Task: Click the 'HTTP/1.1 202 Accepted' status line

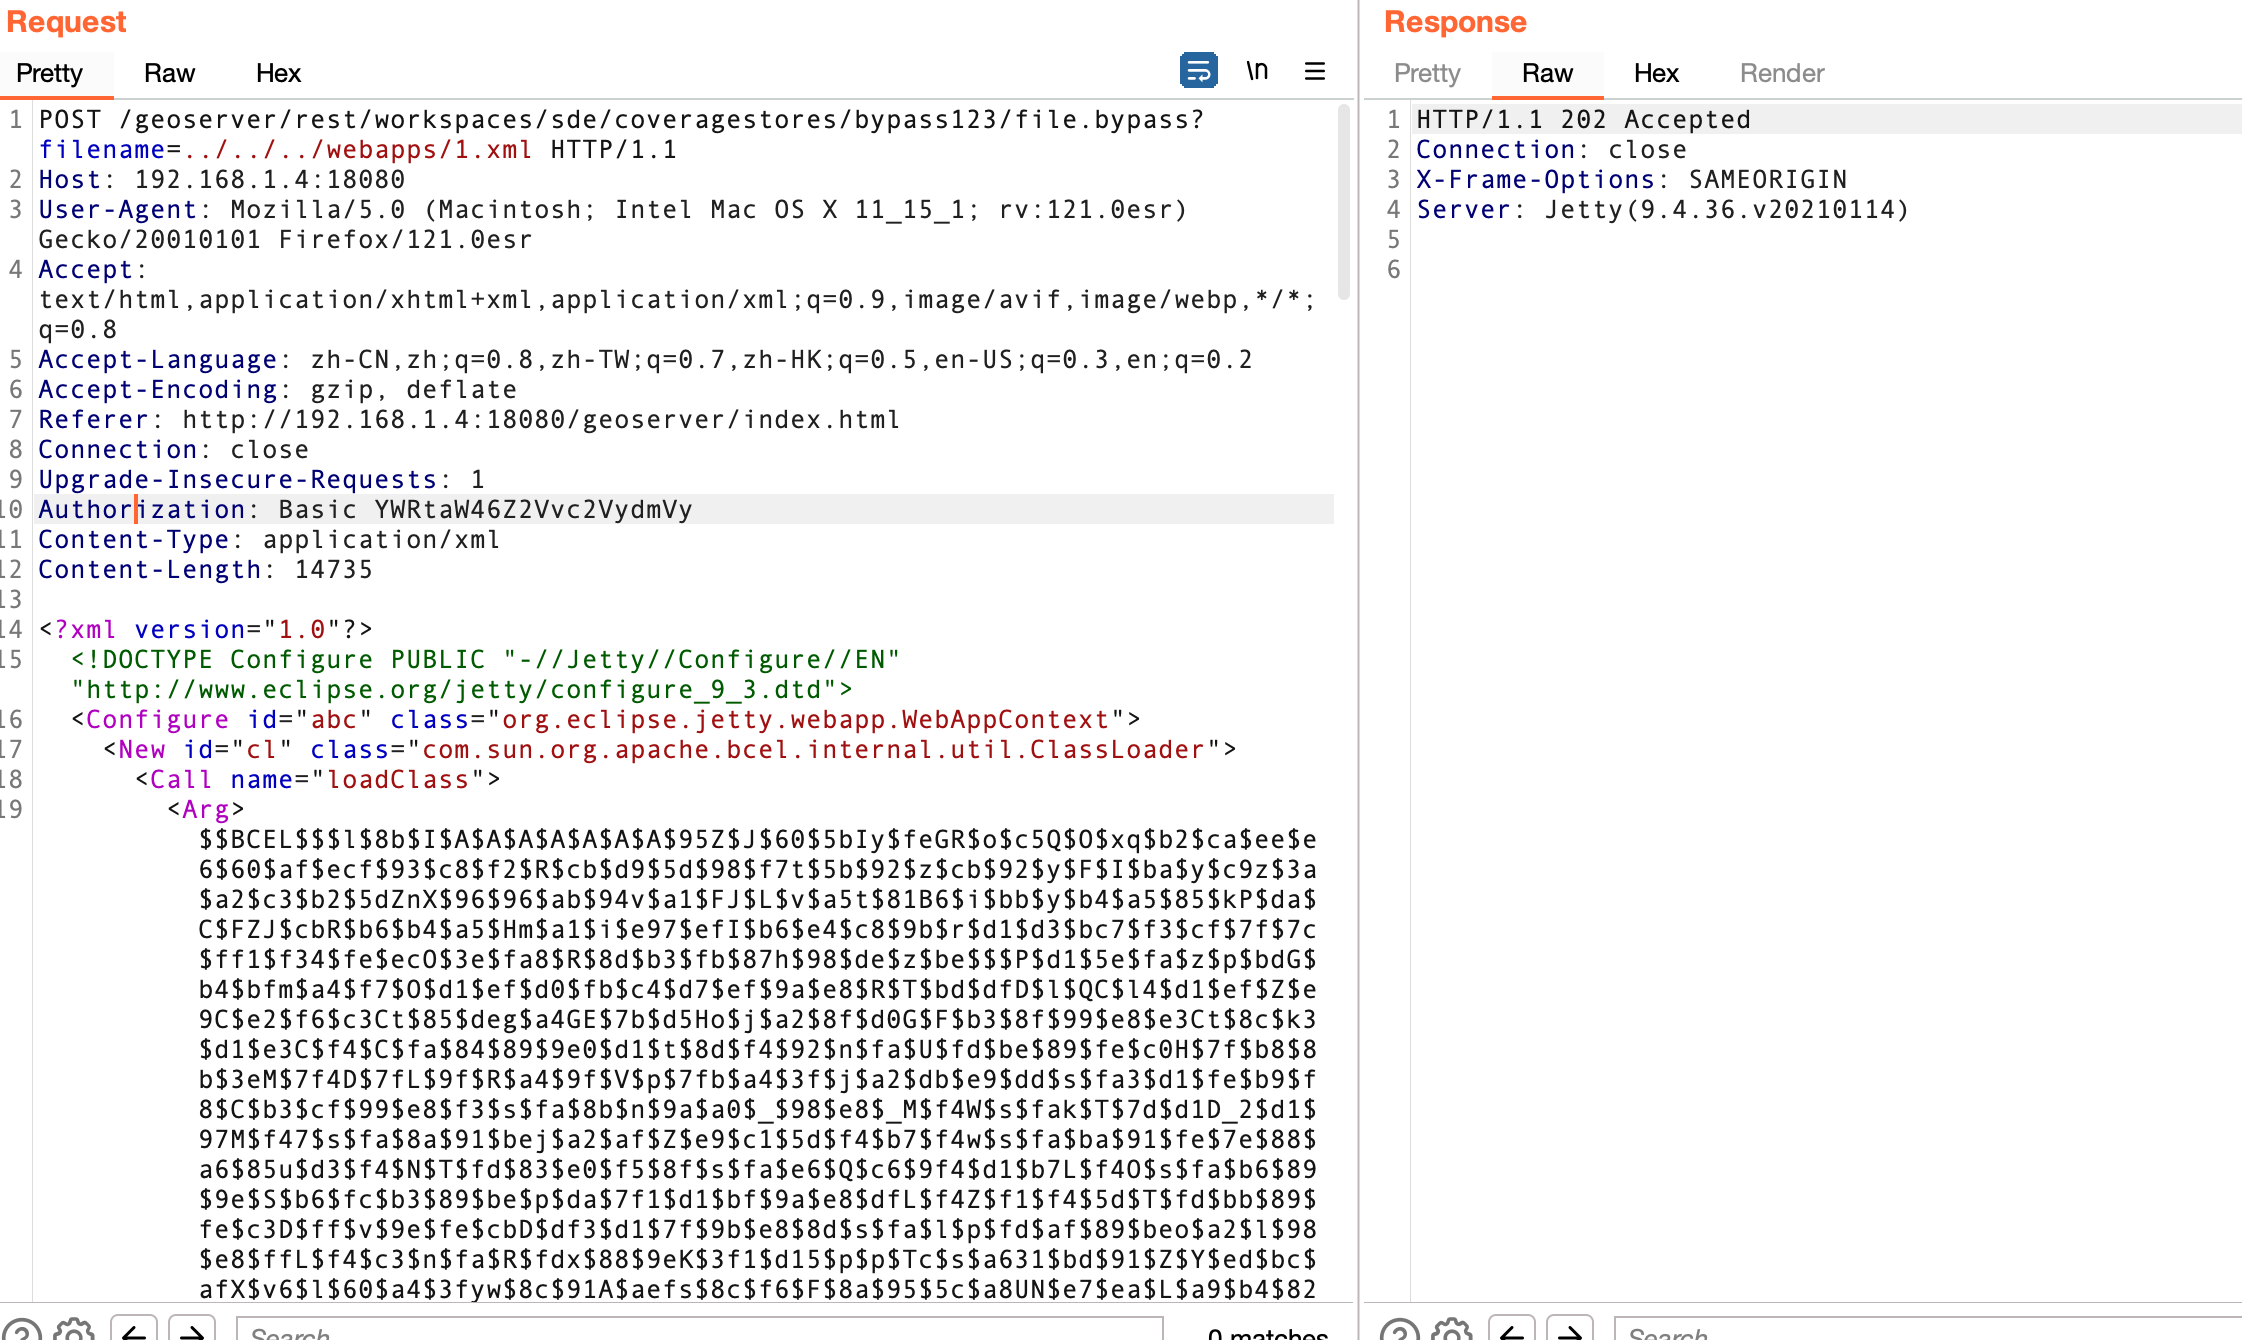Action: [1584, 119]
